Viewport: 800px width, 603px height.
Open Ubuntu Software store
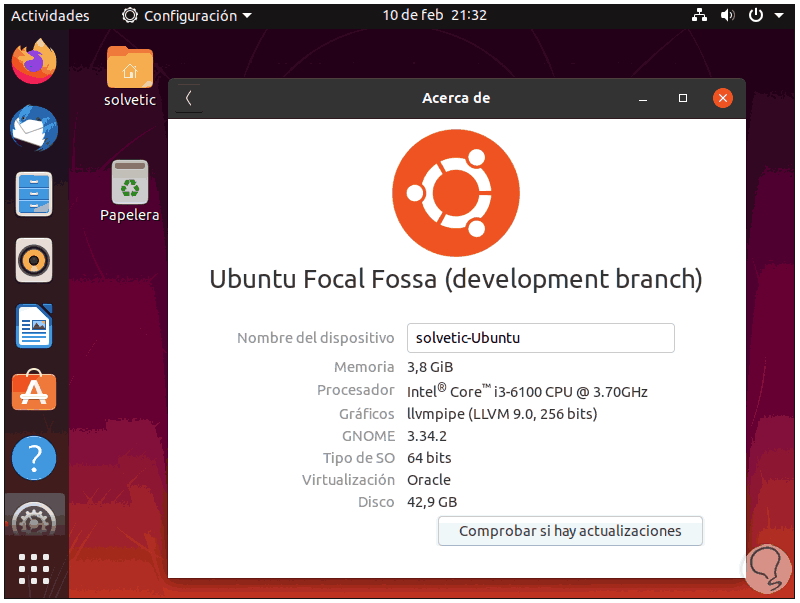click(34, 392)
